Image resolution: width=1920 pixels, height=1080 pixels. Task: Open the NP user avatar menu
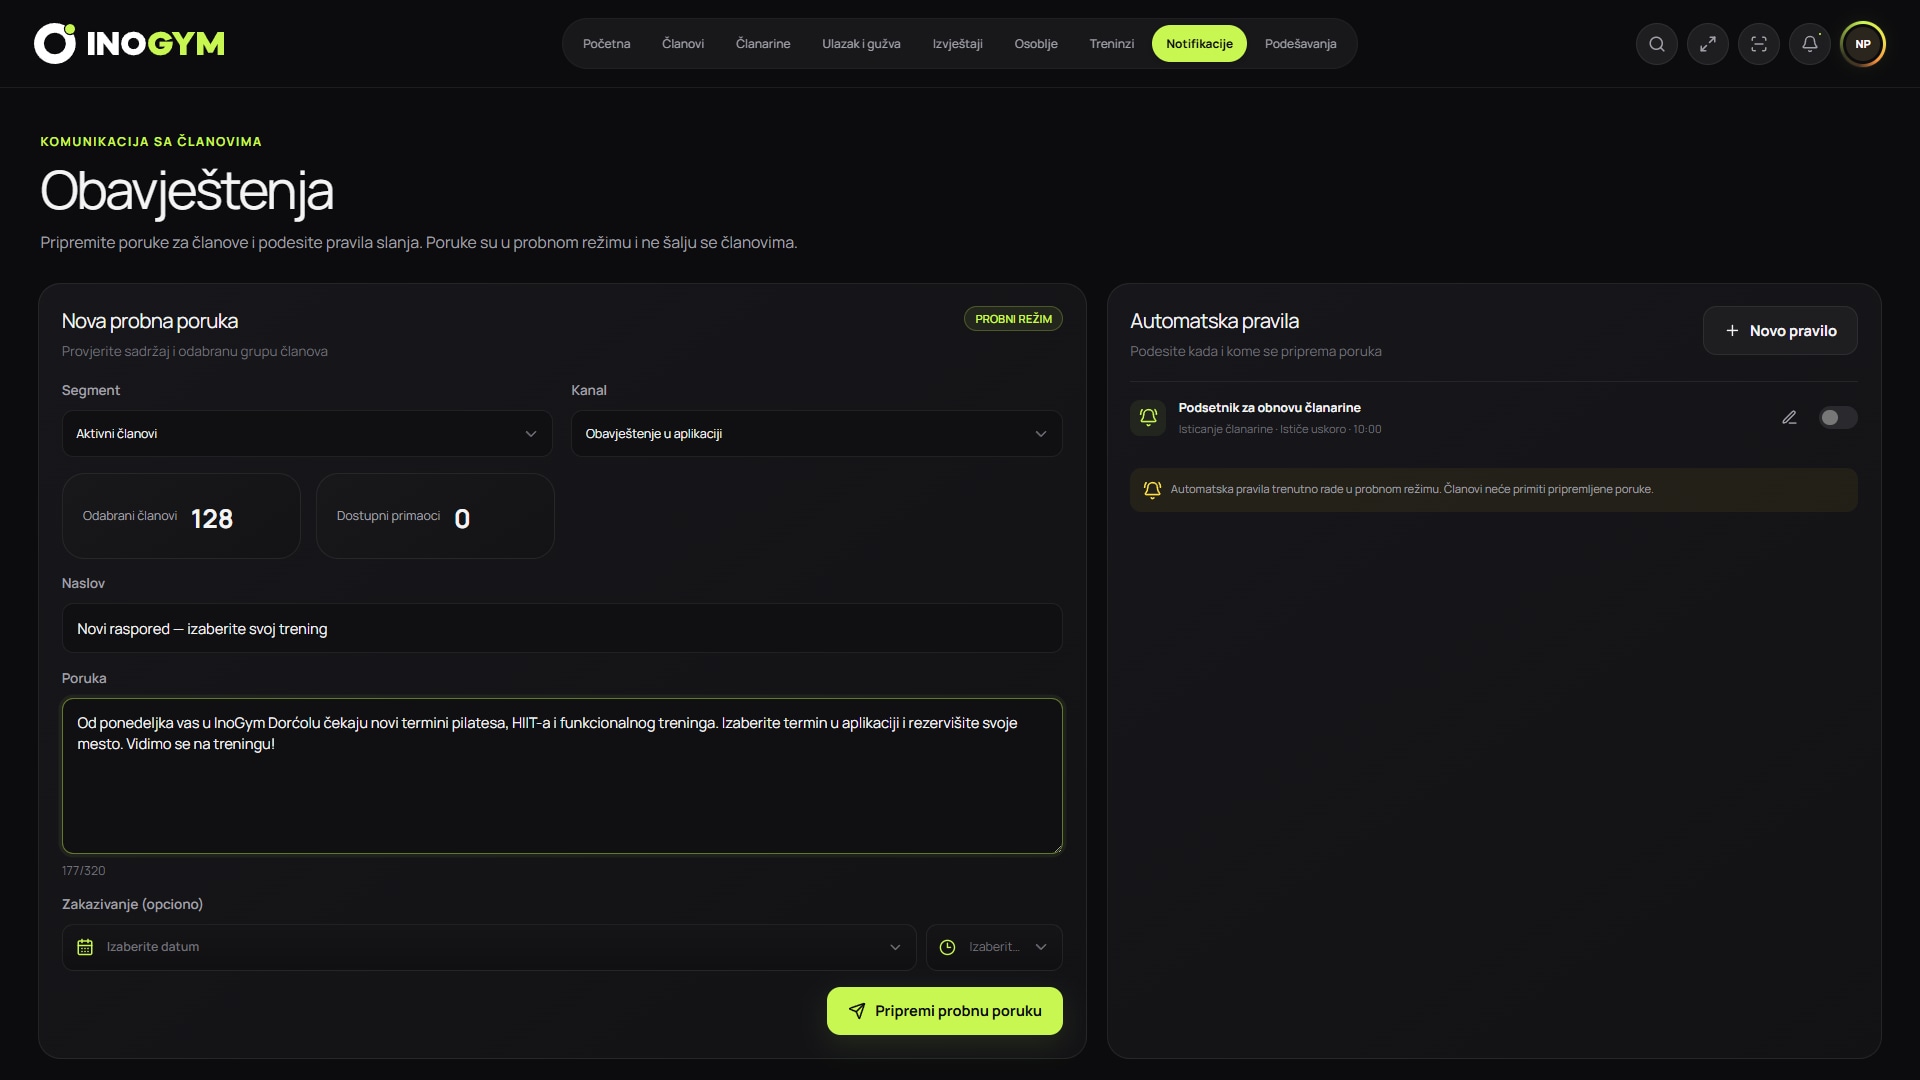point(1863,44)
